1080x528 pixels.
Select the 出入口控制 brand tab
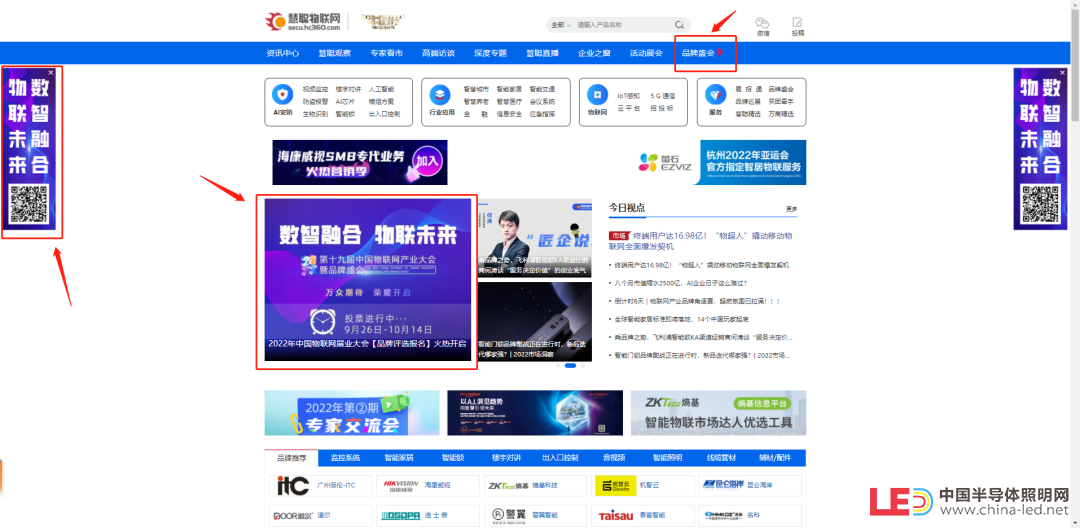tap(560, 457)
